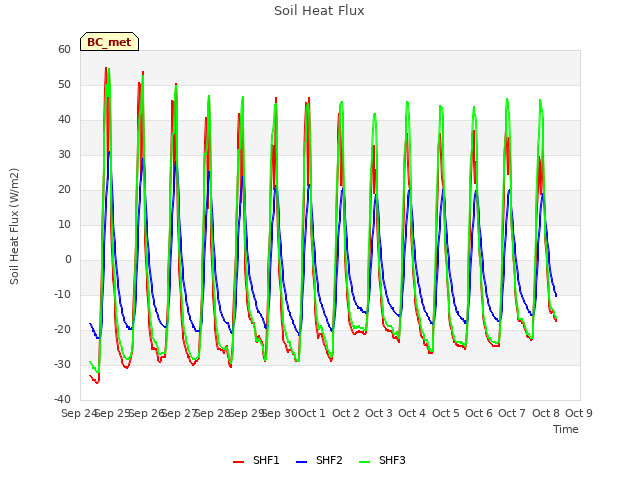Click the 0 y-axis tick label
640x480 pixels.
pyautogui.click(x=68, y=260)
